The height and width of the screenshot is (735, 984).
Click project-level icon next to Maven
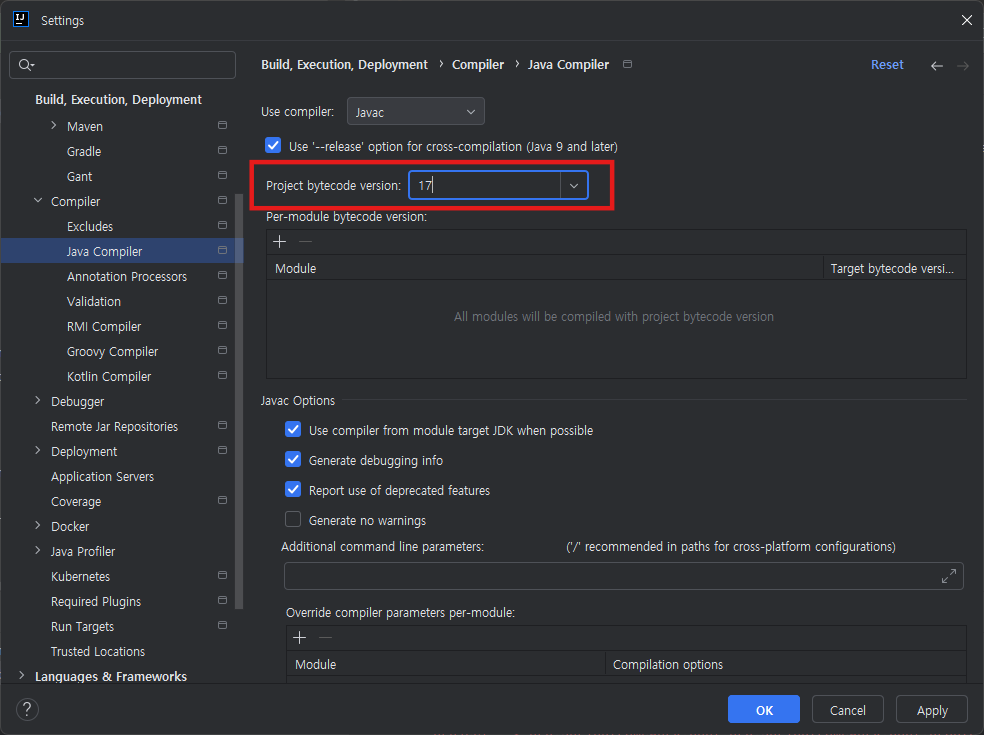(x=222, y=126)
